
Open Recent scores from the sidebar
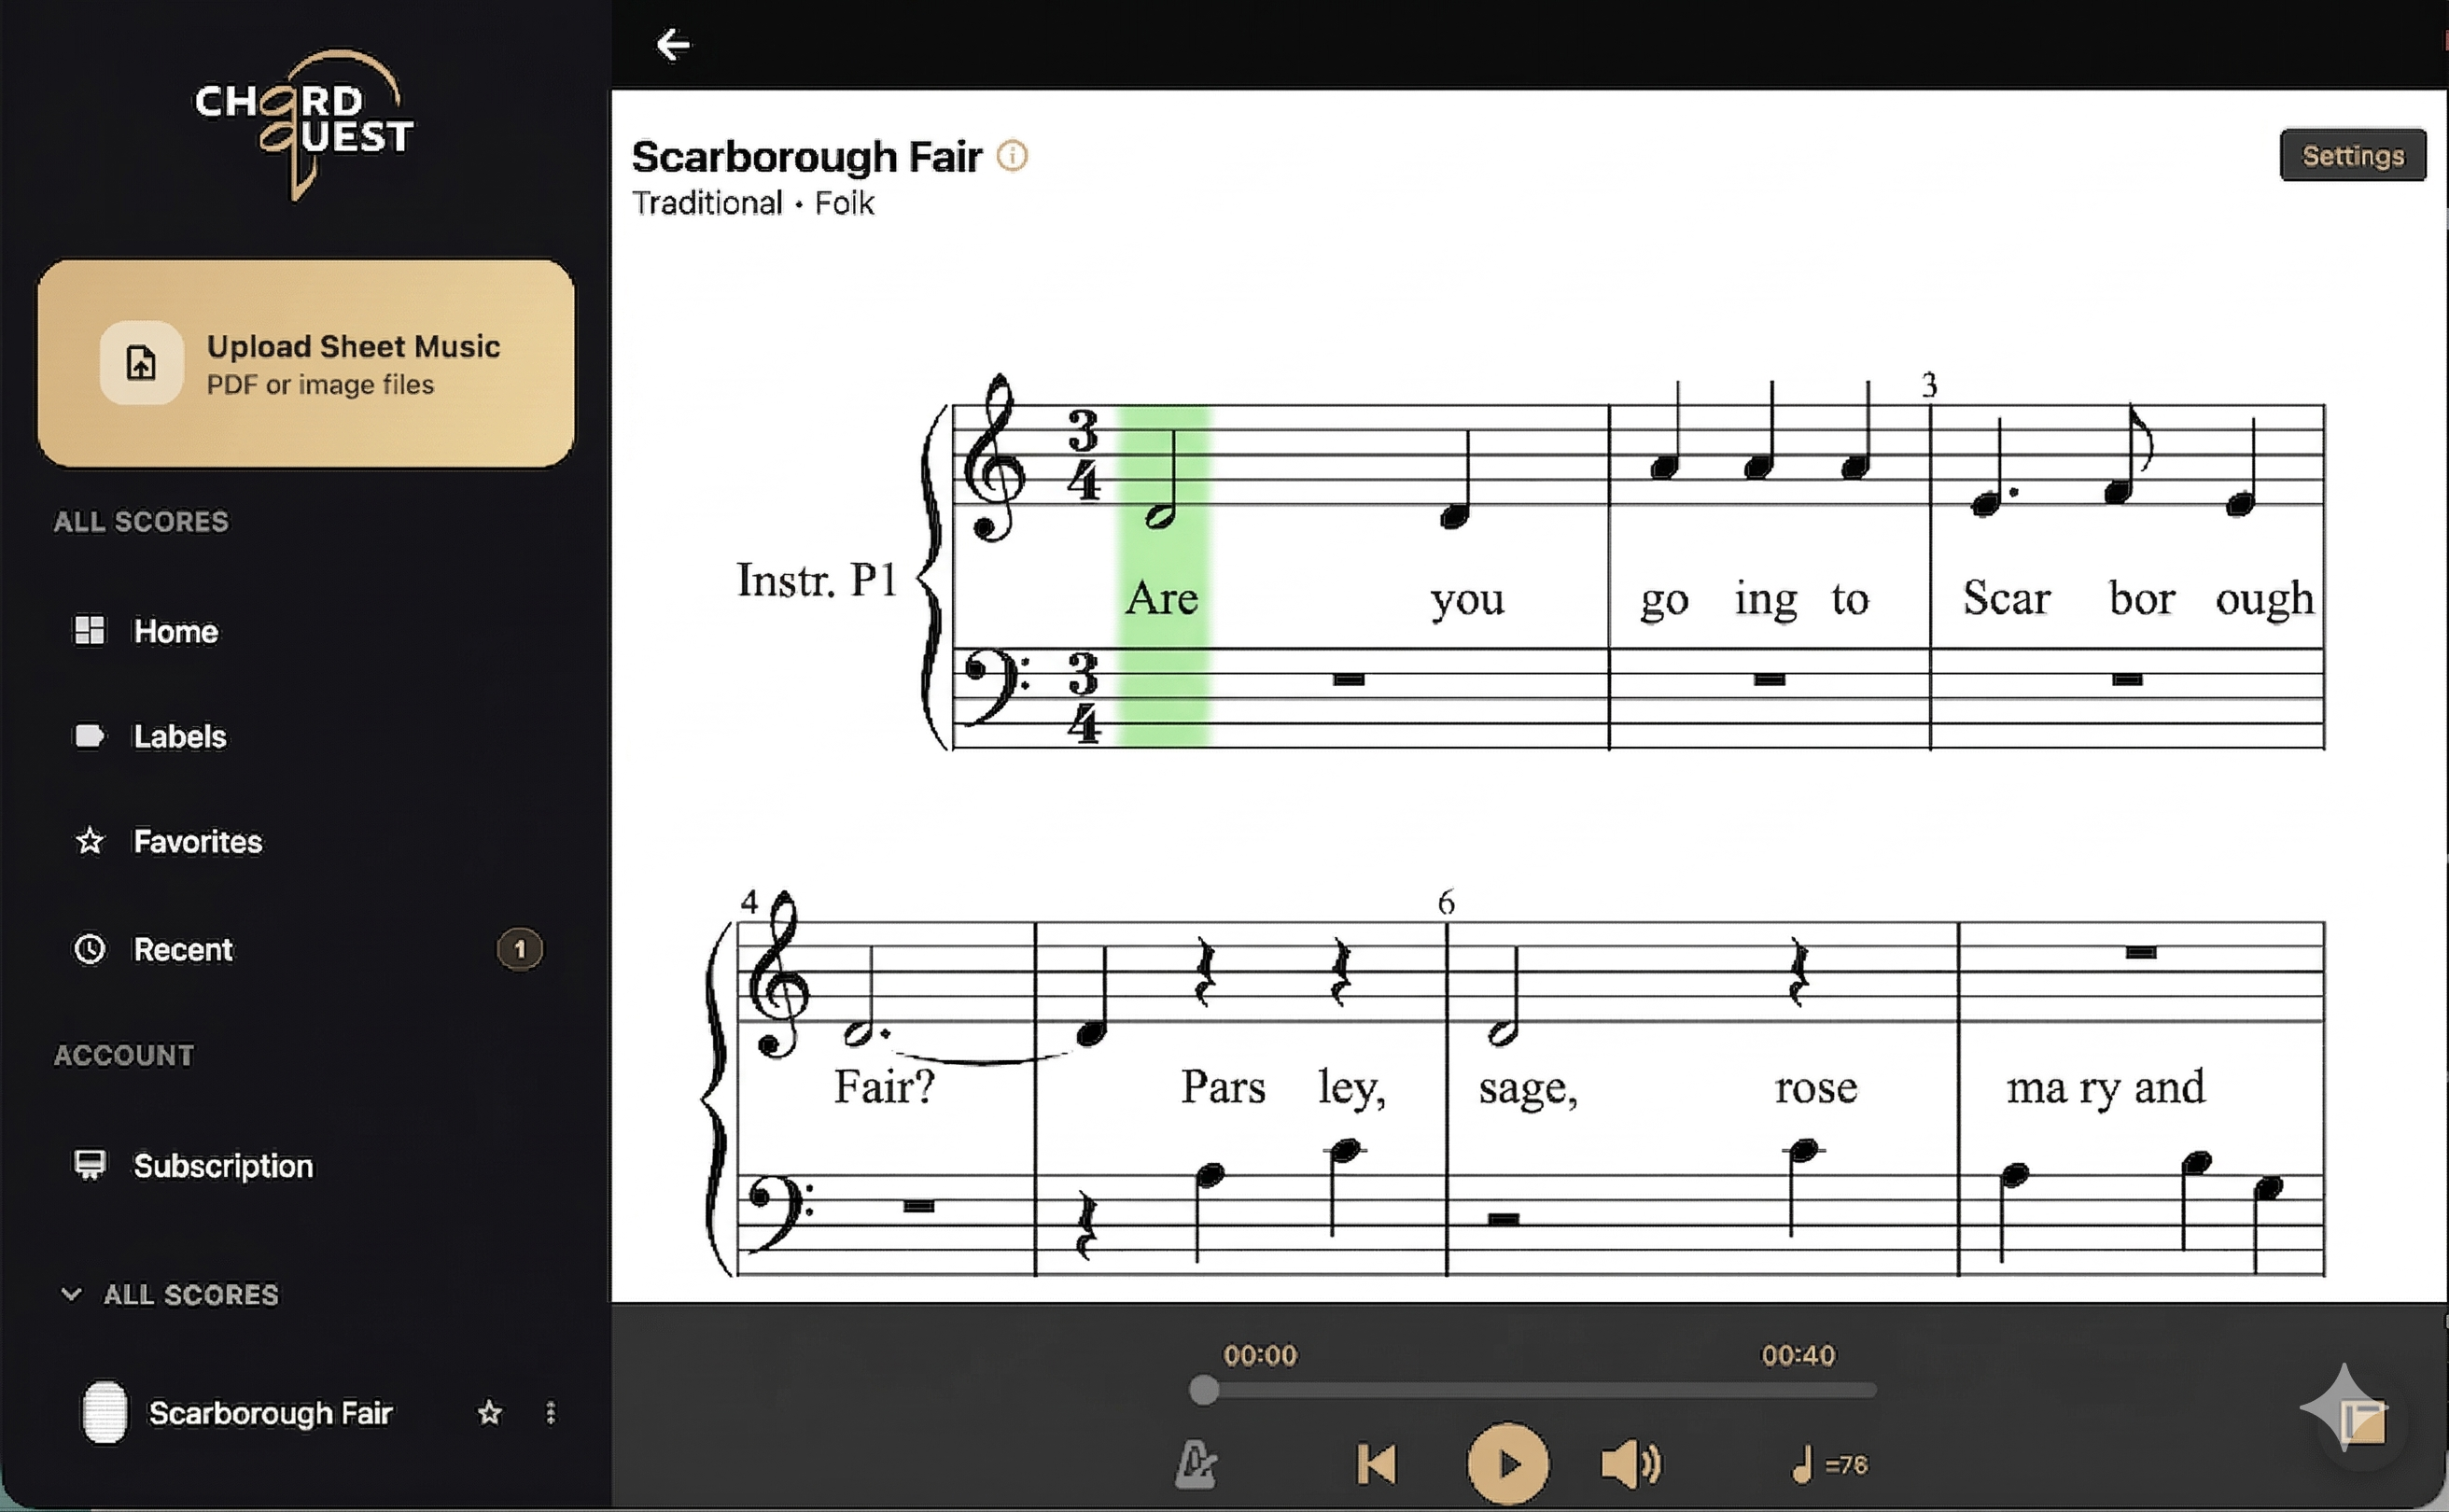(x=184, y=949)
